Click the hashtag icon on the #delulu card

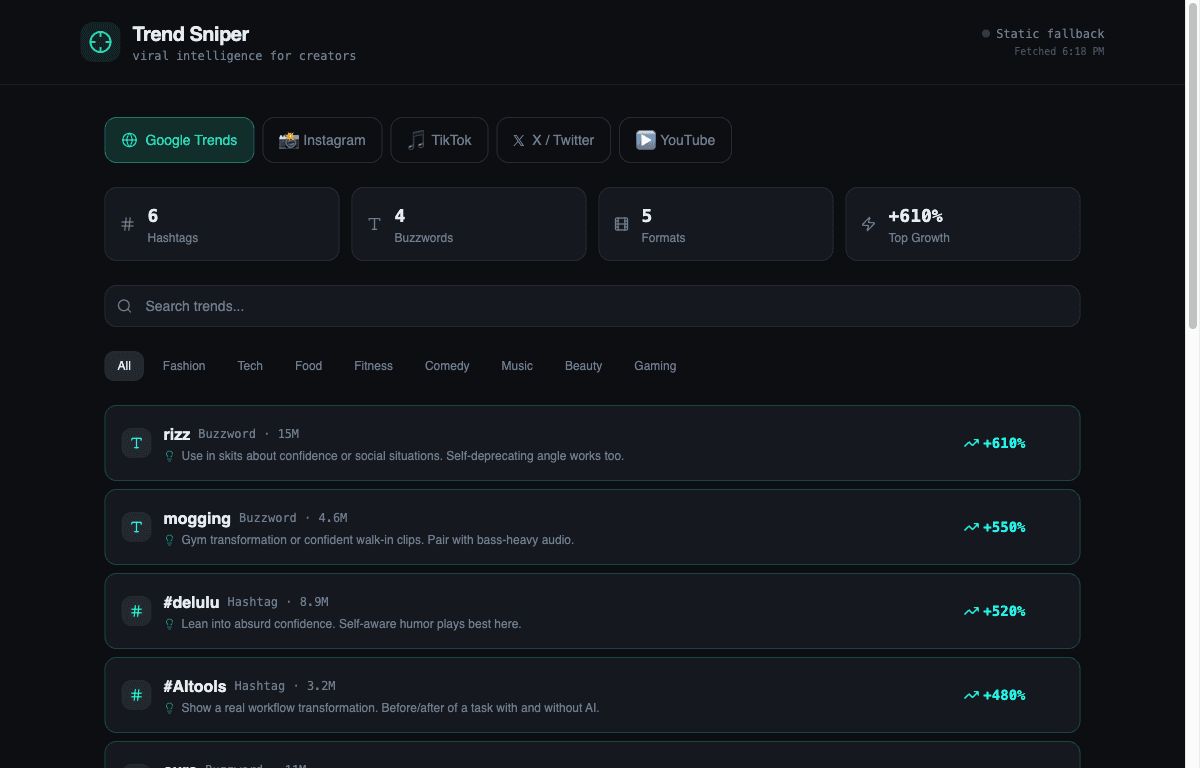136,611
